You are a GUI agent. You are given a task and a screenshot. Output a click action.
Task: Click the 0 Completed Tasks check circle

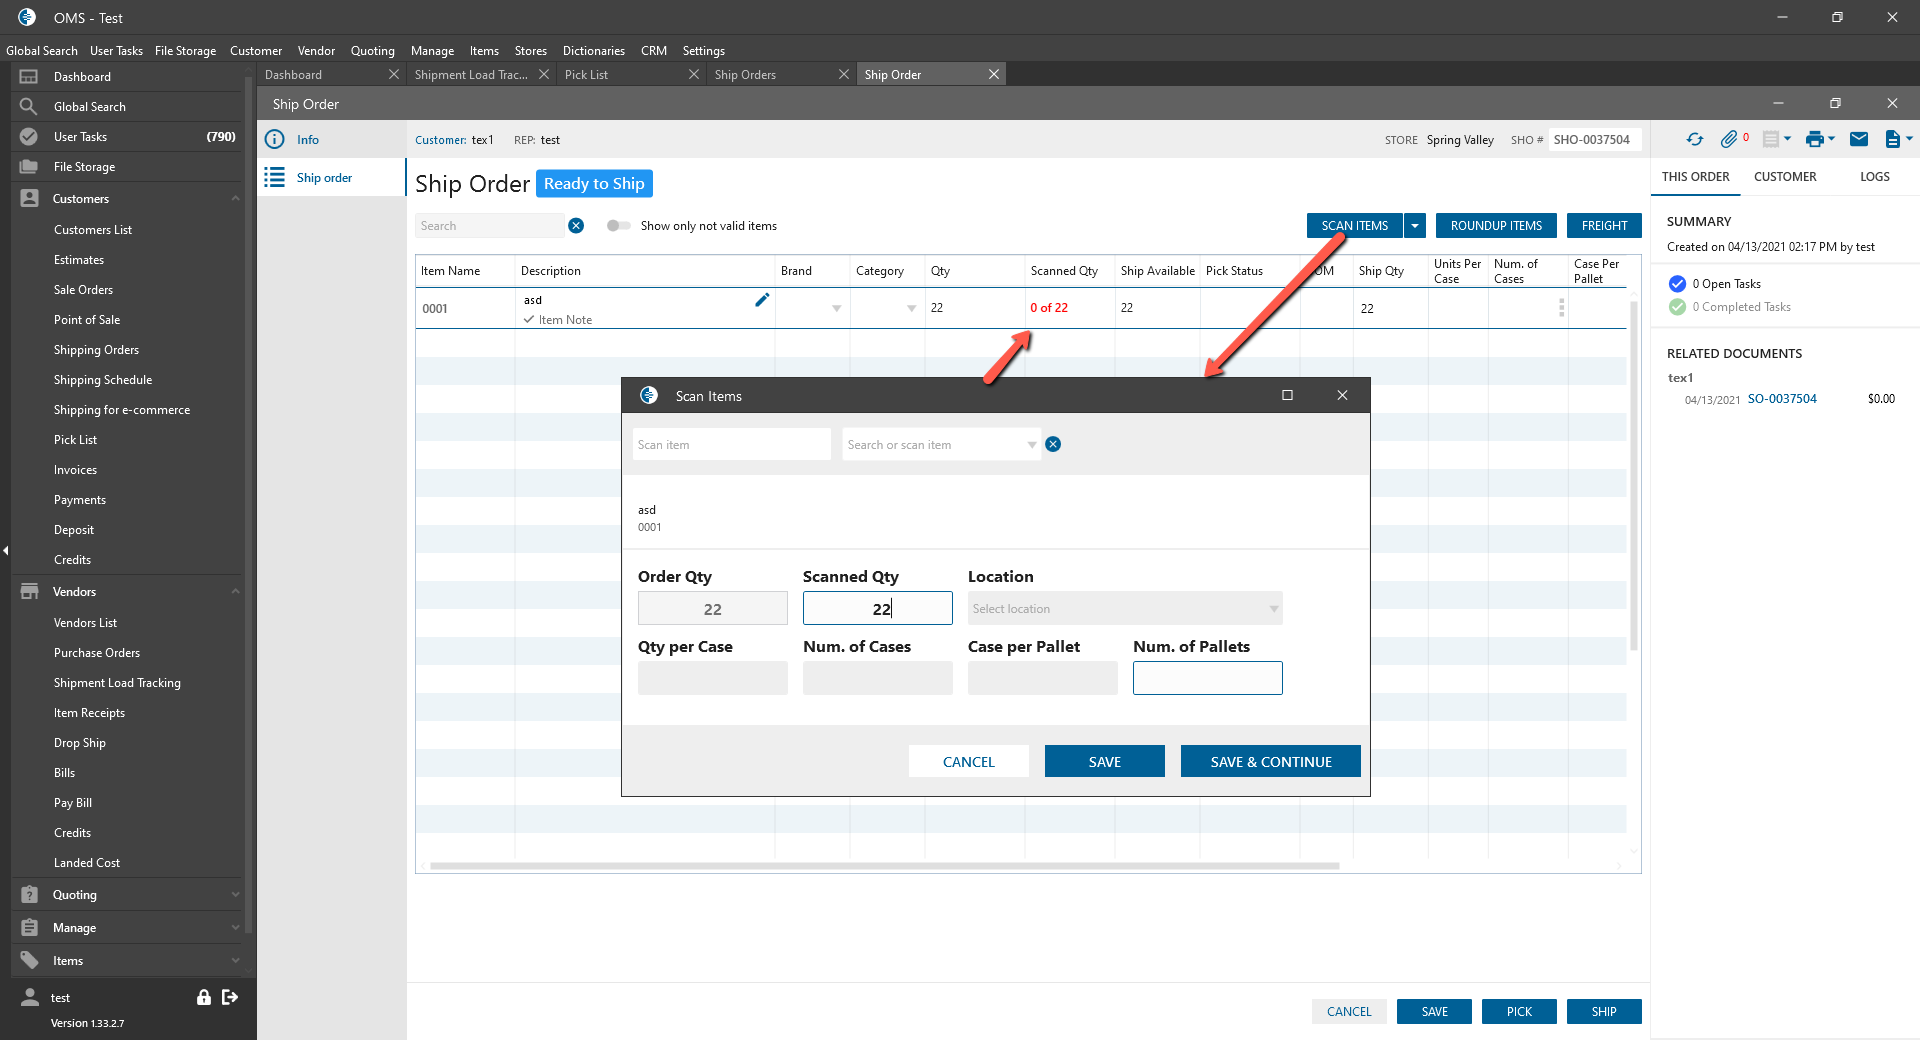[1677, 307]
